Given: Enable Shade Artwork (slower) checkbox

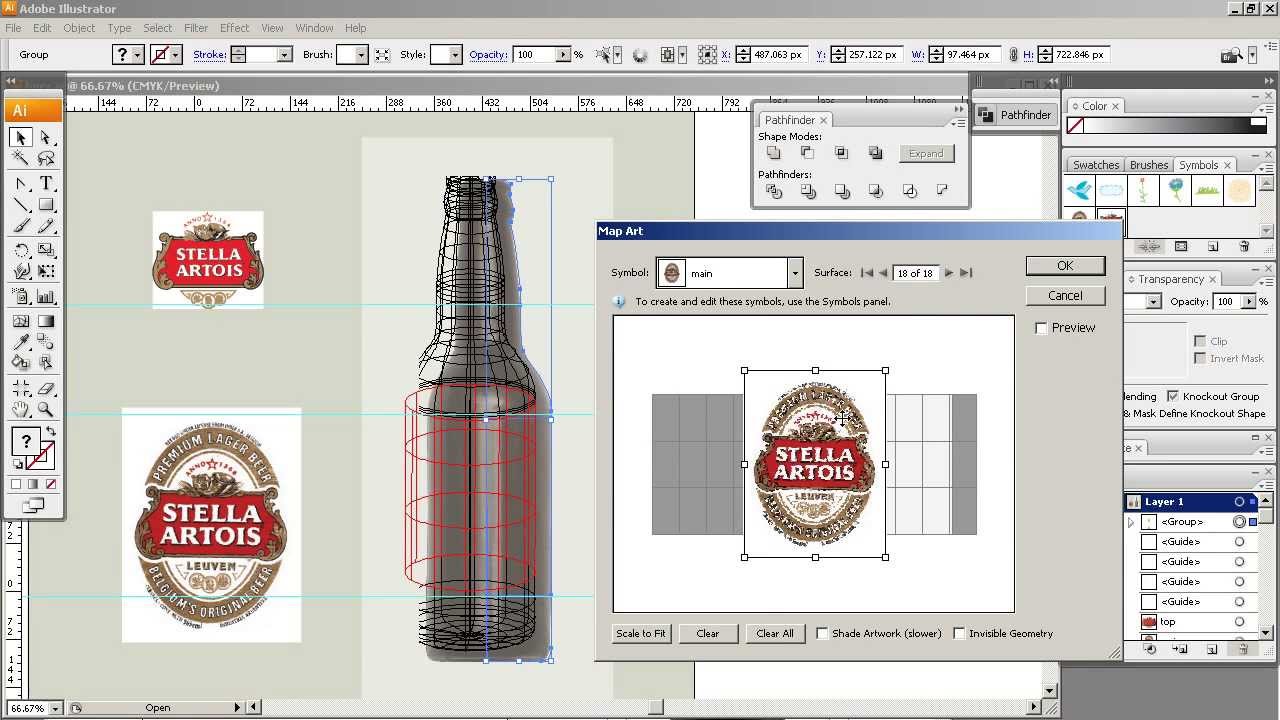Looking at the screenshot, I should pos(822,633).
